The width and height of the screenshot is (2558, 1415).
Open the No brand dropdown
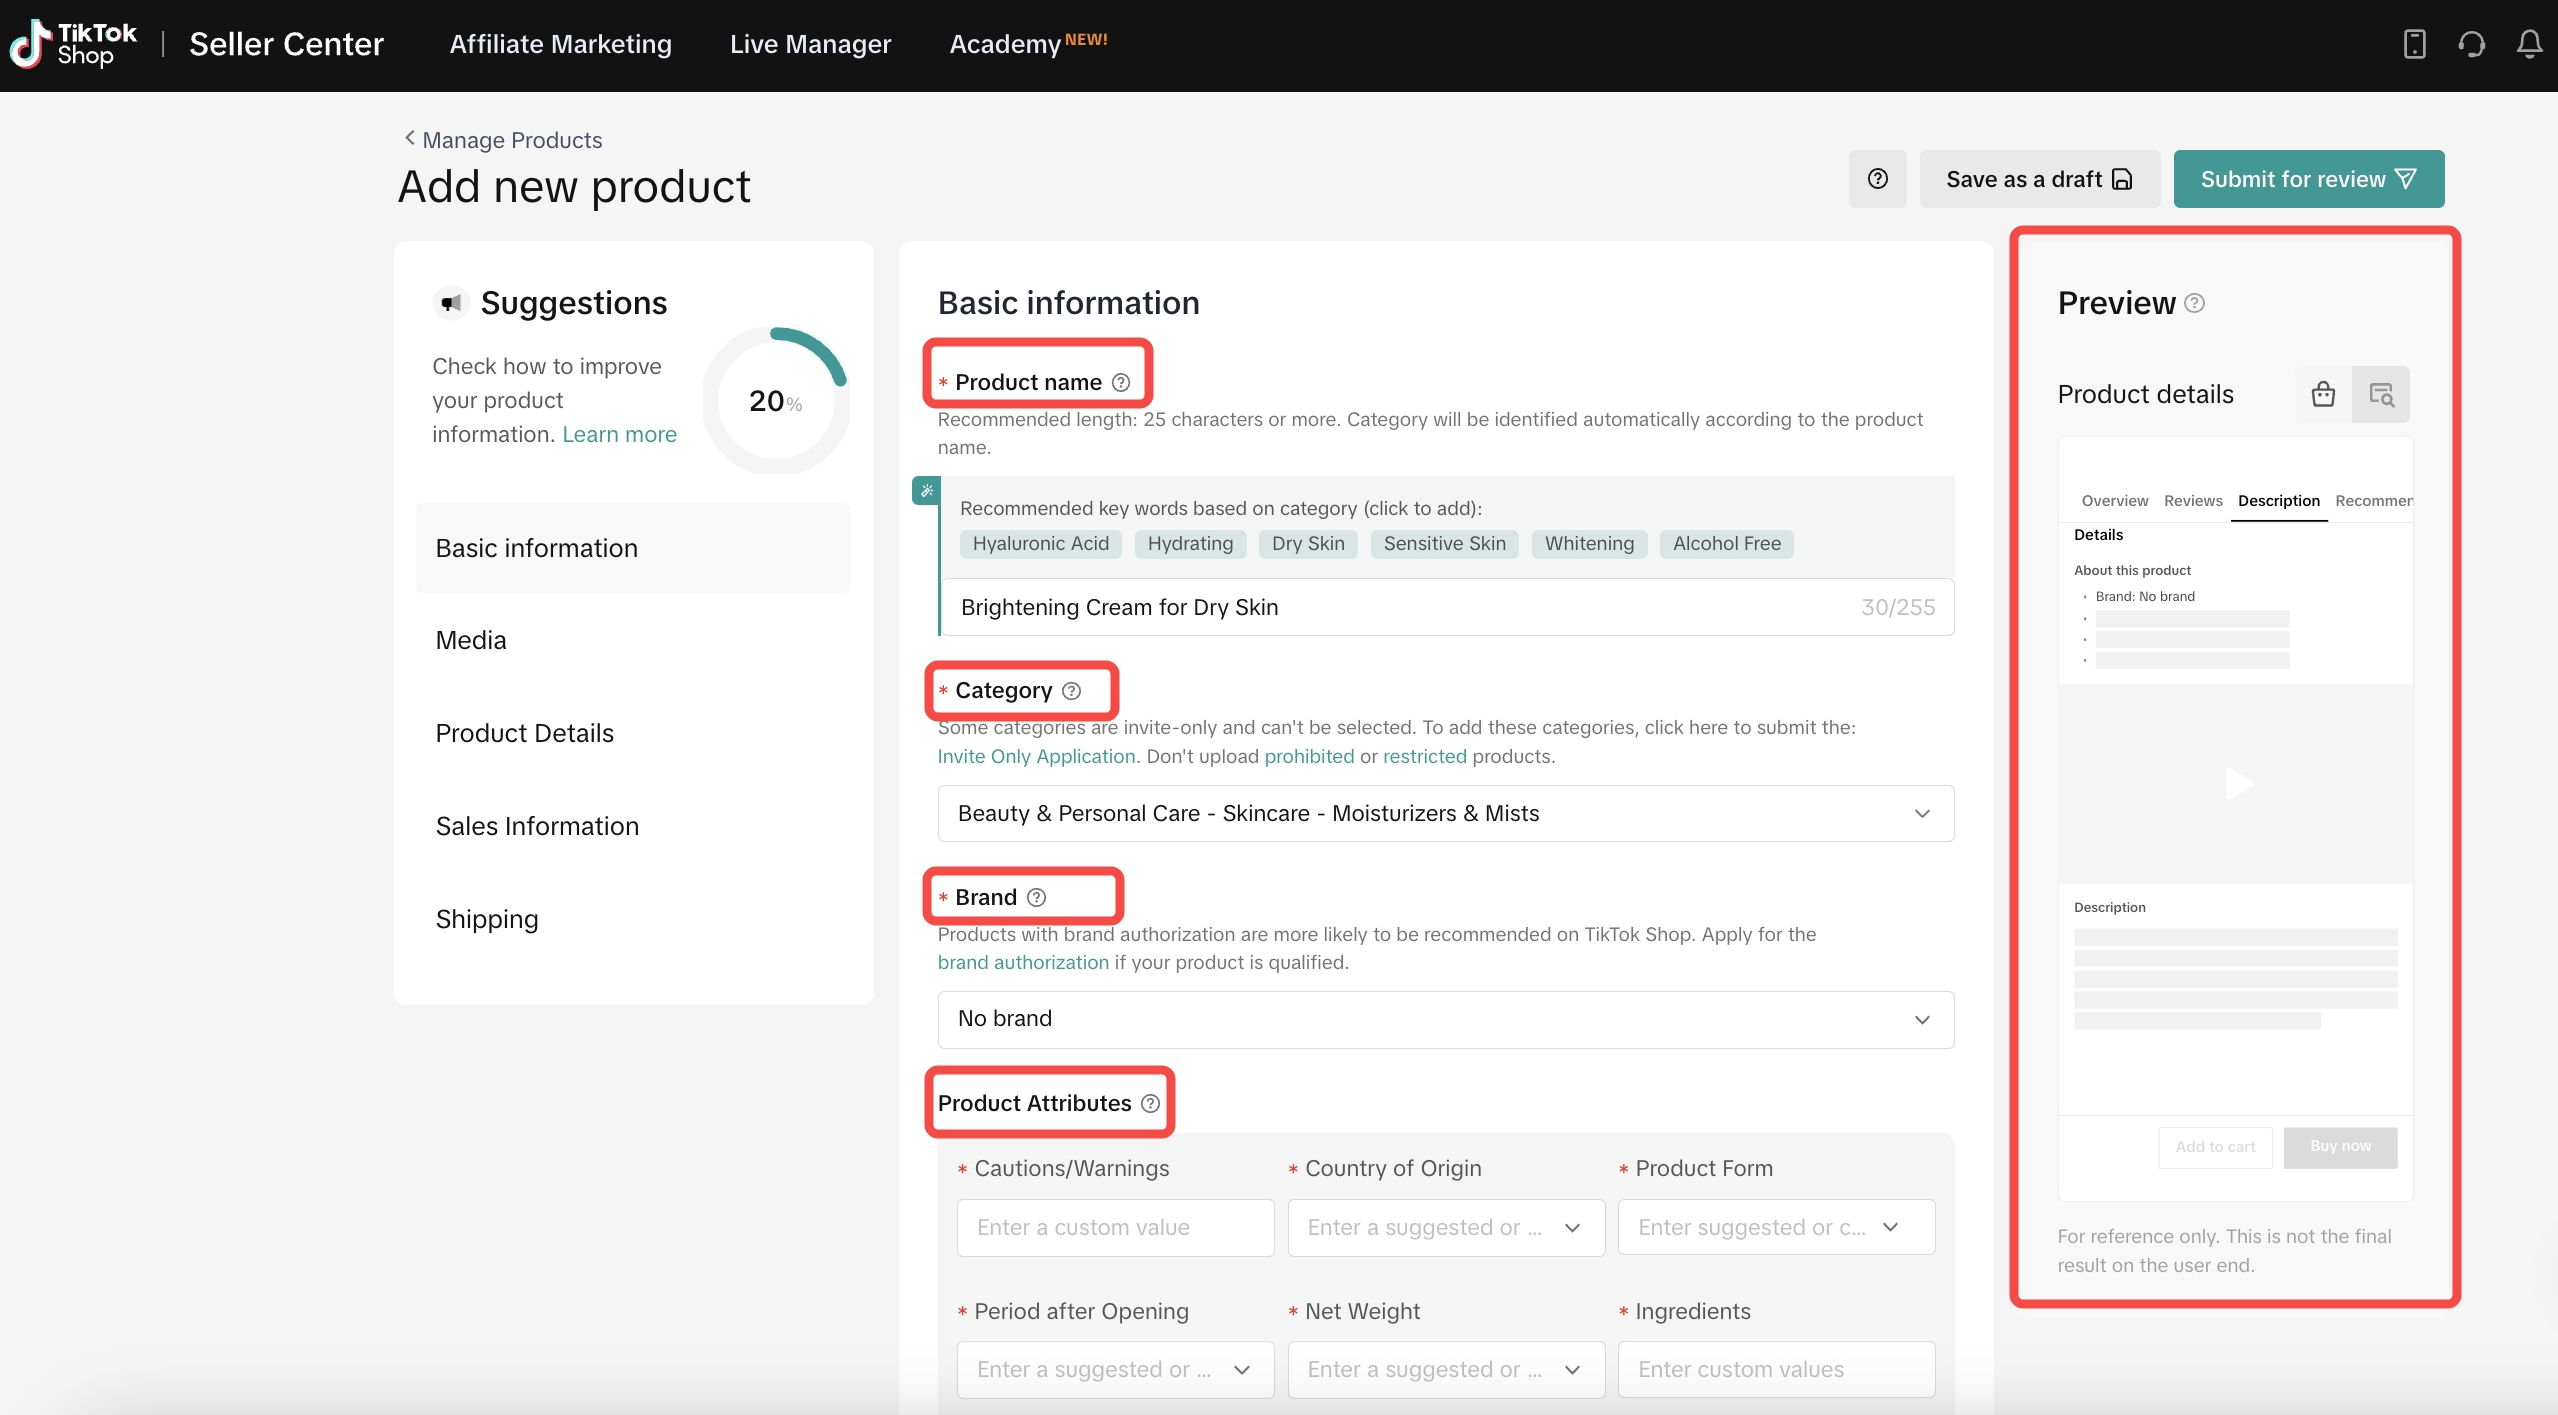click(1445, 1019)
